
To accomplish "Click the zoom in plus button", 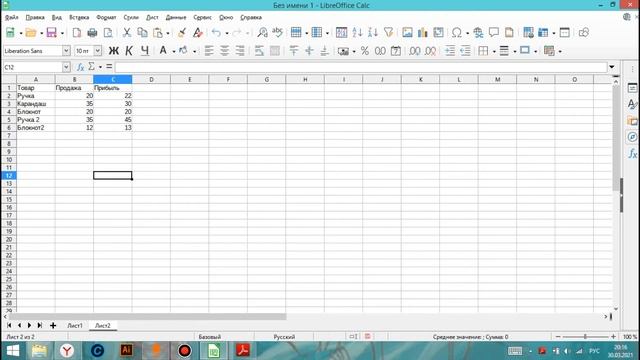I will 613,337.
